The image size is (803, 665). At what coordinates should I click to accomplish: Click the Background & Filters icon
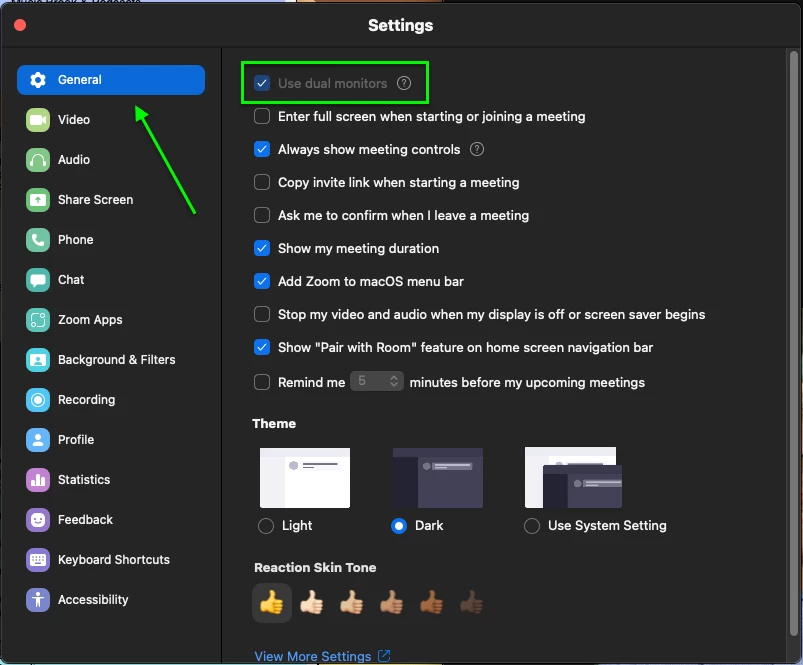[38, 360]
